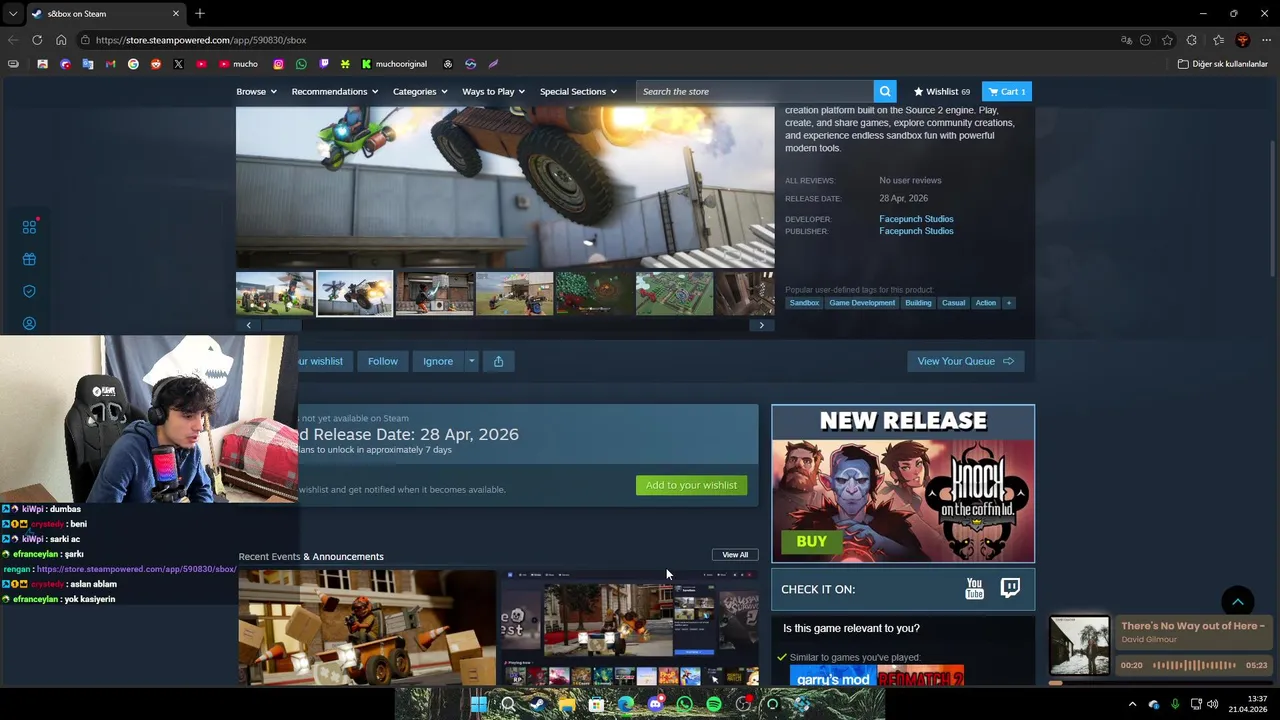Expand the Categories menu

pos(420,91)
